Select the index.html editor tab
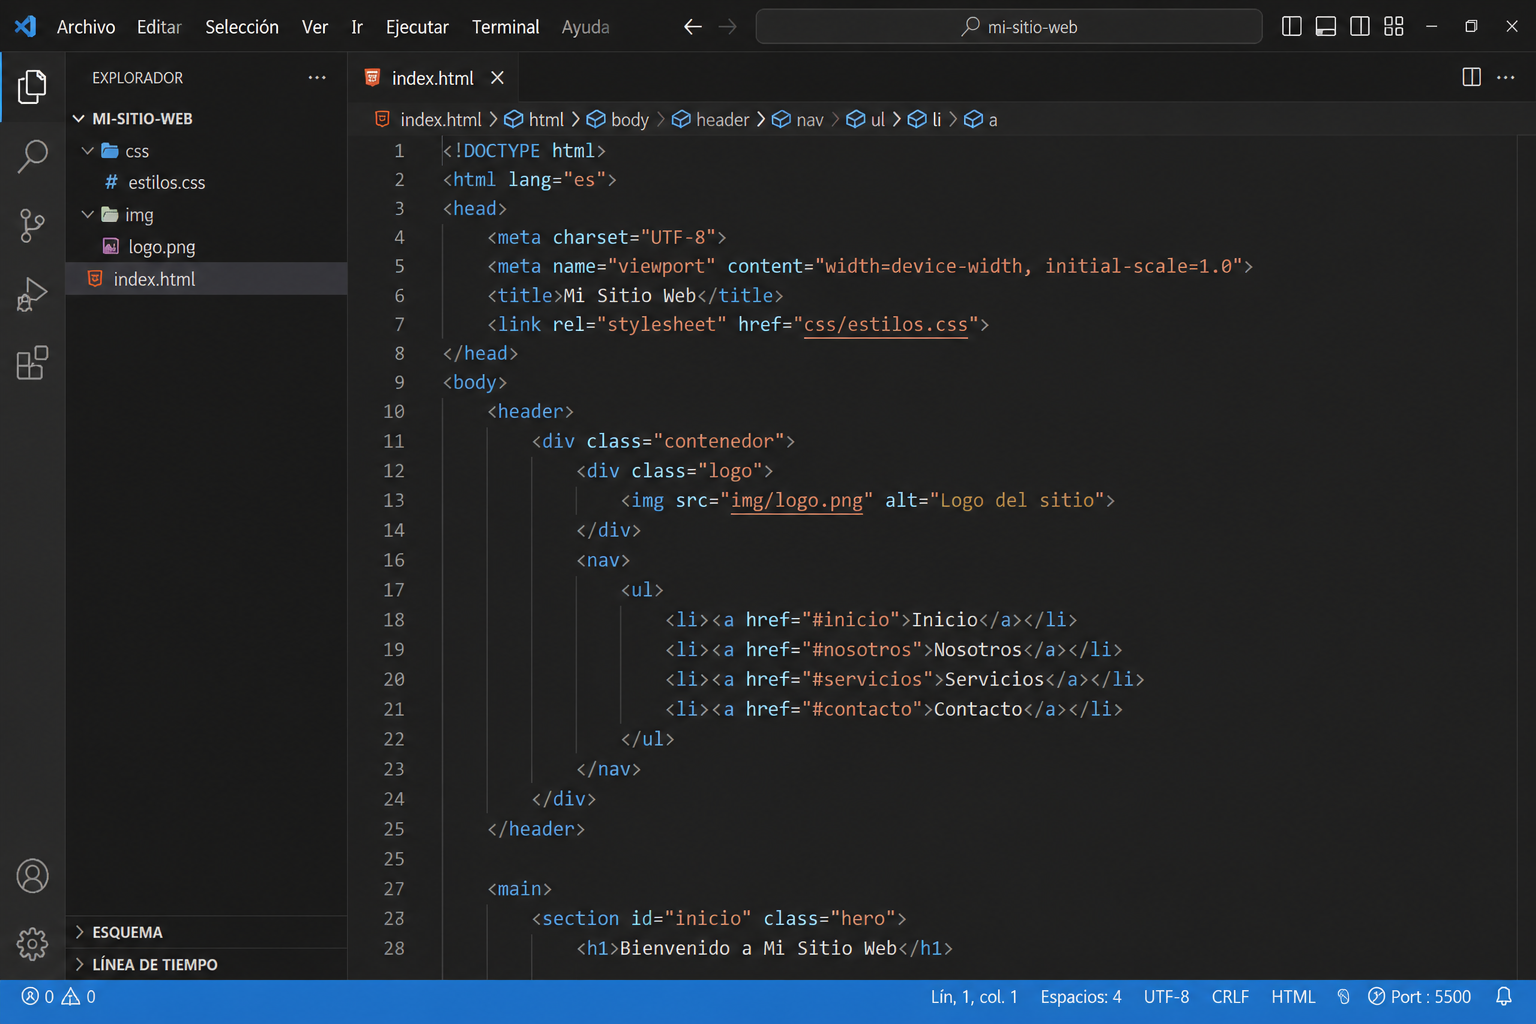This screenshot has height=1024, width=1536. coord(432,78)
